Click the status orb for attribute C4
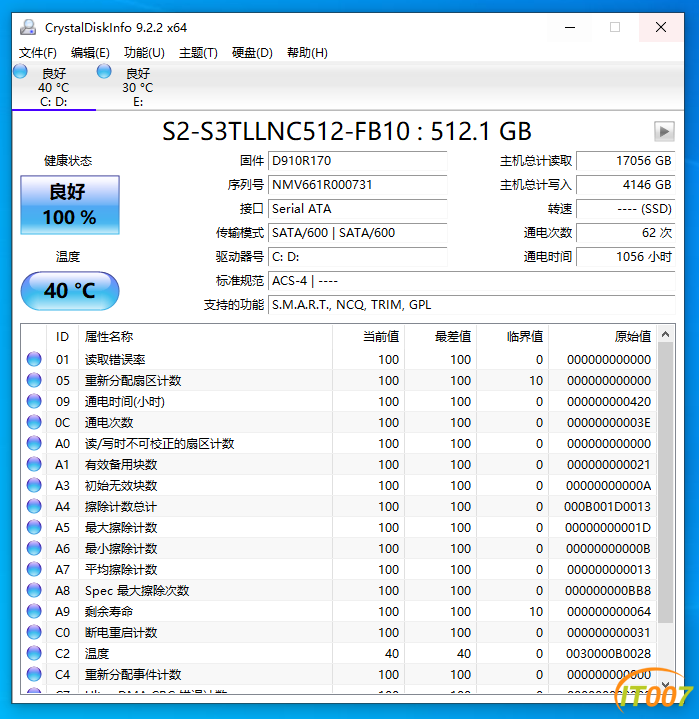 click(34, 674)
